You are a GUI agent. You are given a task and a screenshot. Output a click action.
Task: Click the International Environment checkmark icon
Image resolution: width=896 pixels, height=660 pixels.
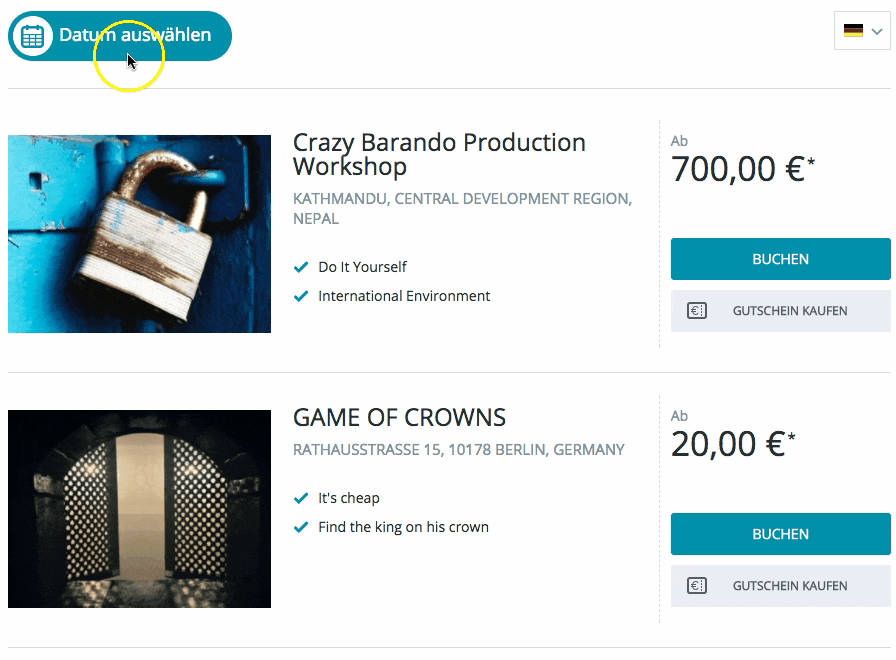(301, 296)
